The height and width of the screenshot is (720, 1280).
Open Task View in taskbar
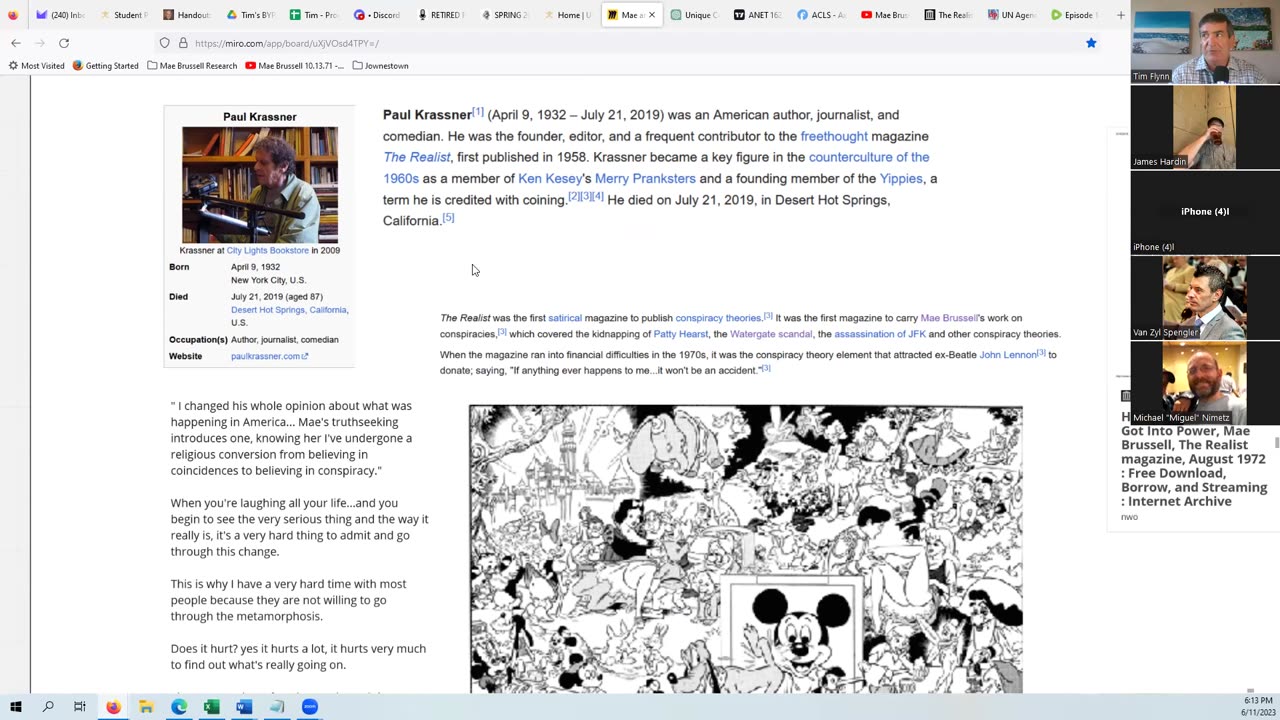pos(80,707)
